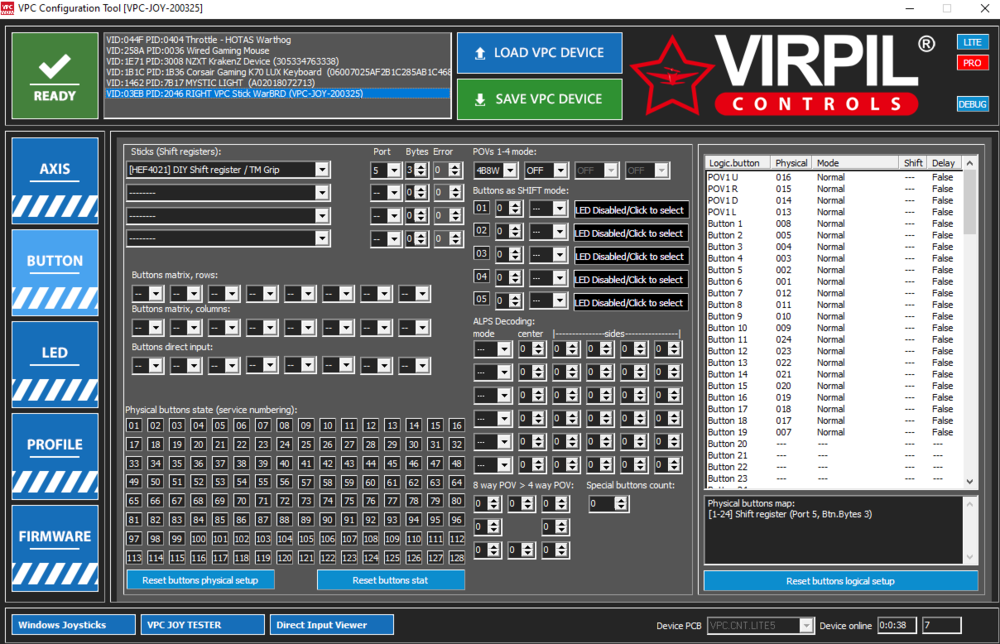
Task: Click top-left 8 way POV stepper
Action: 493,504
